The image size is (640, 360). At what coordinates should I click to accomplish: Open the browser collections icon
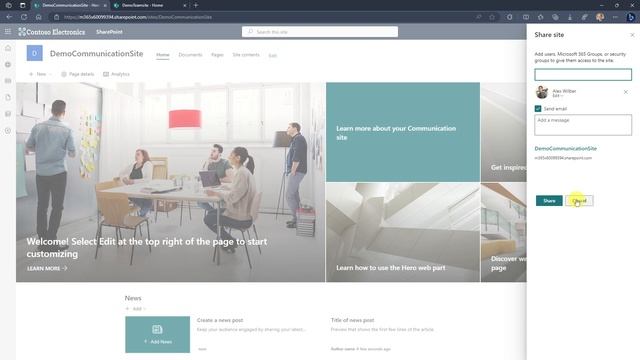(555, 17)
